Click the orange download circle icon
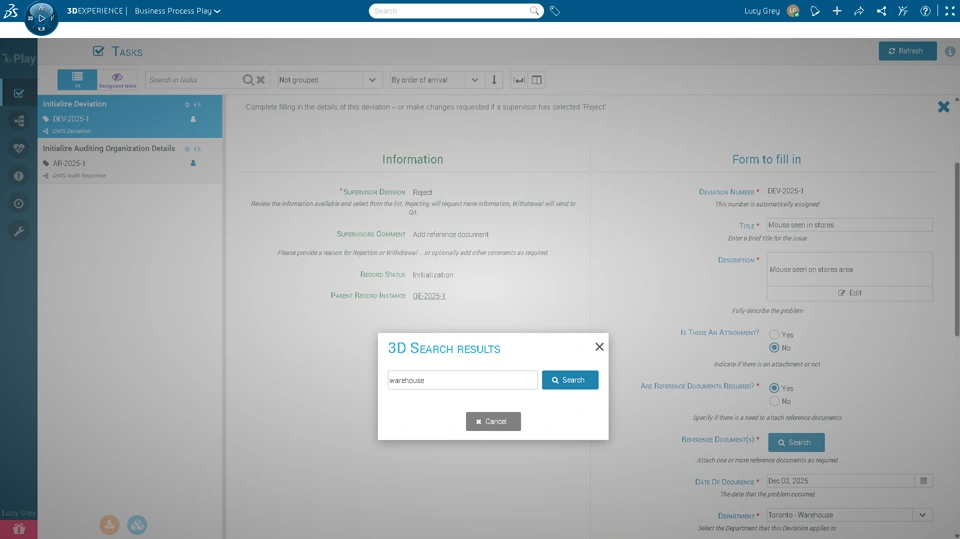The width and height of the screenshot is (960, 539). tap(110, 525)
